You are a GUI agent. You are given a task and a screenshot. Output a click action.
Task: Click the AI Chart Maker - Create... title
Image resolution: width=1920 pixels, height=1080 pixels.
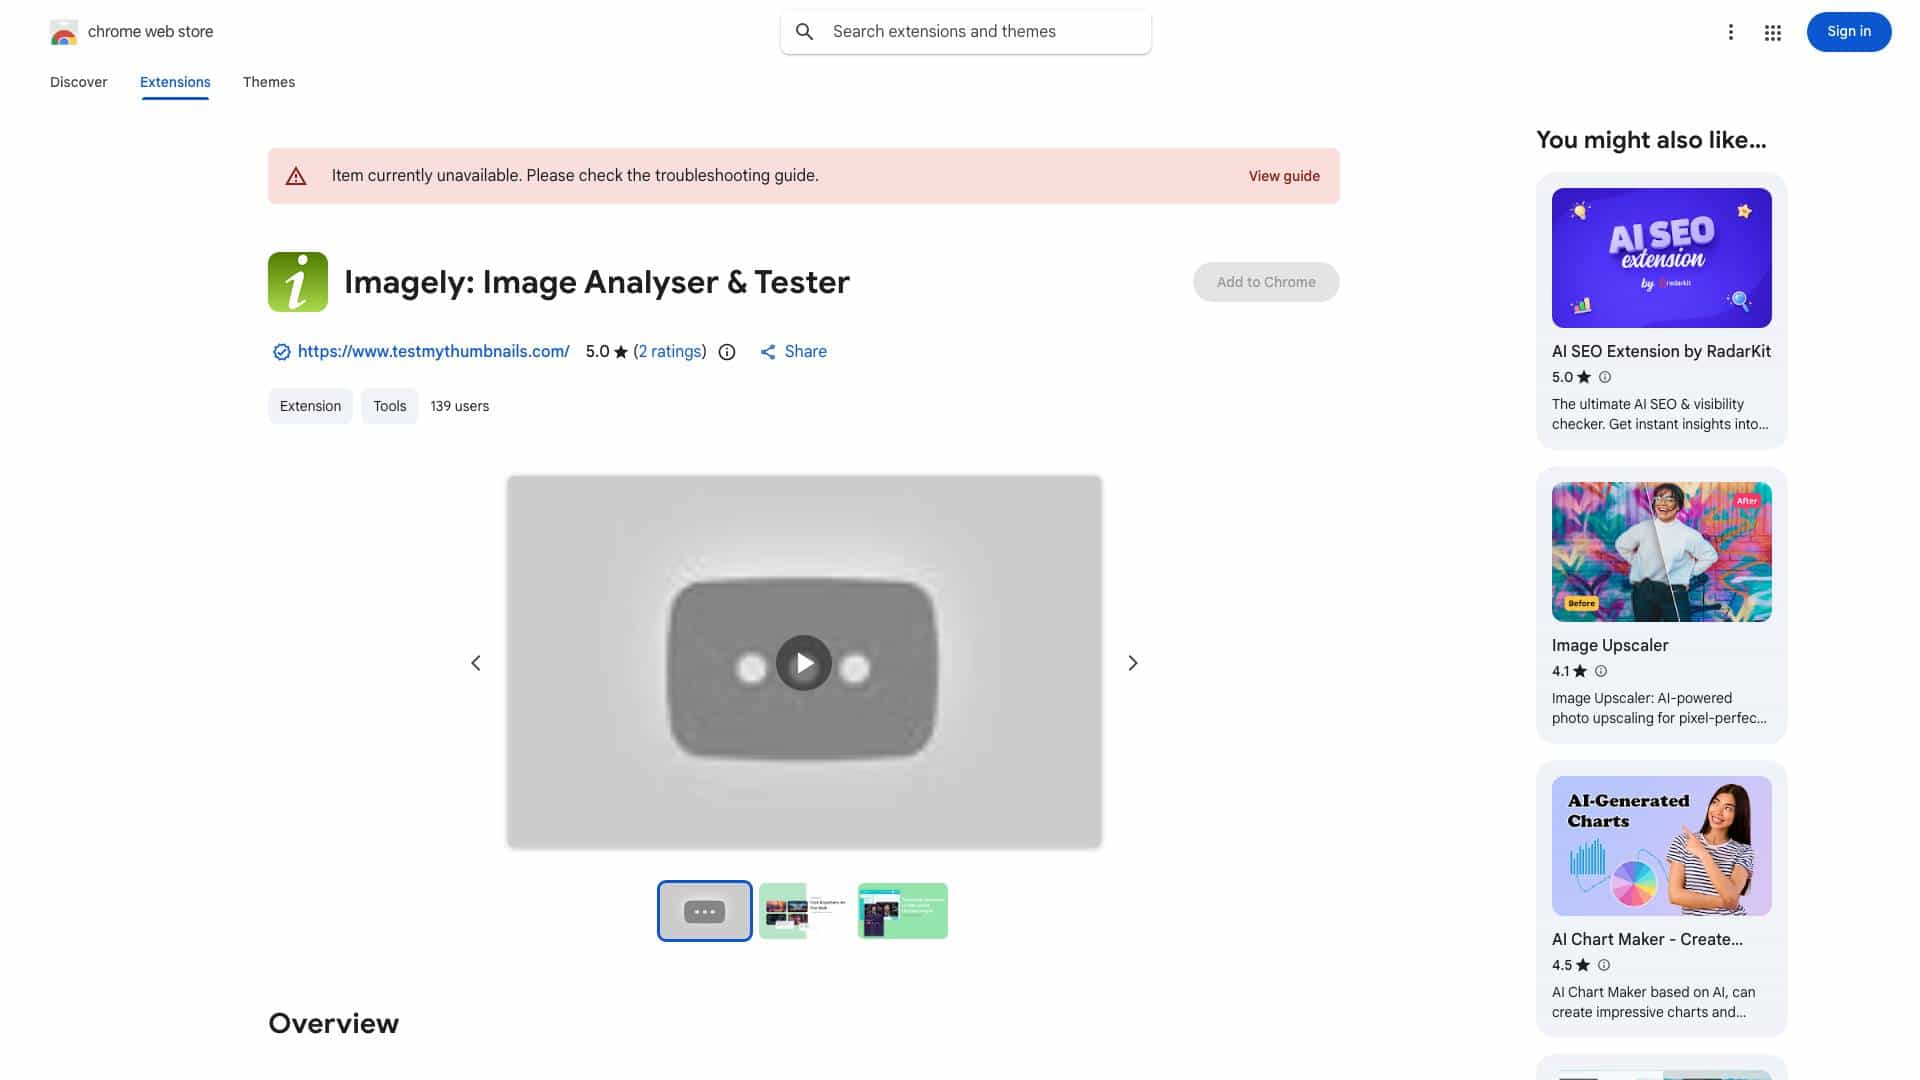1647,940
